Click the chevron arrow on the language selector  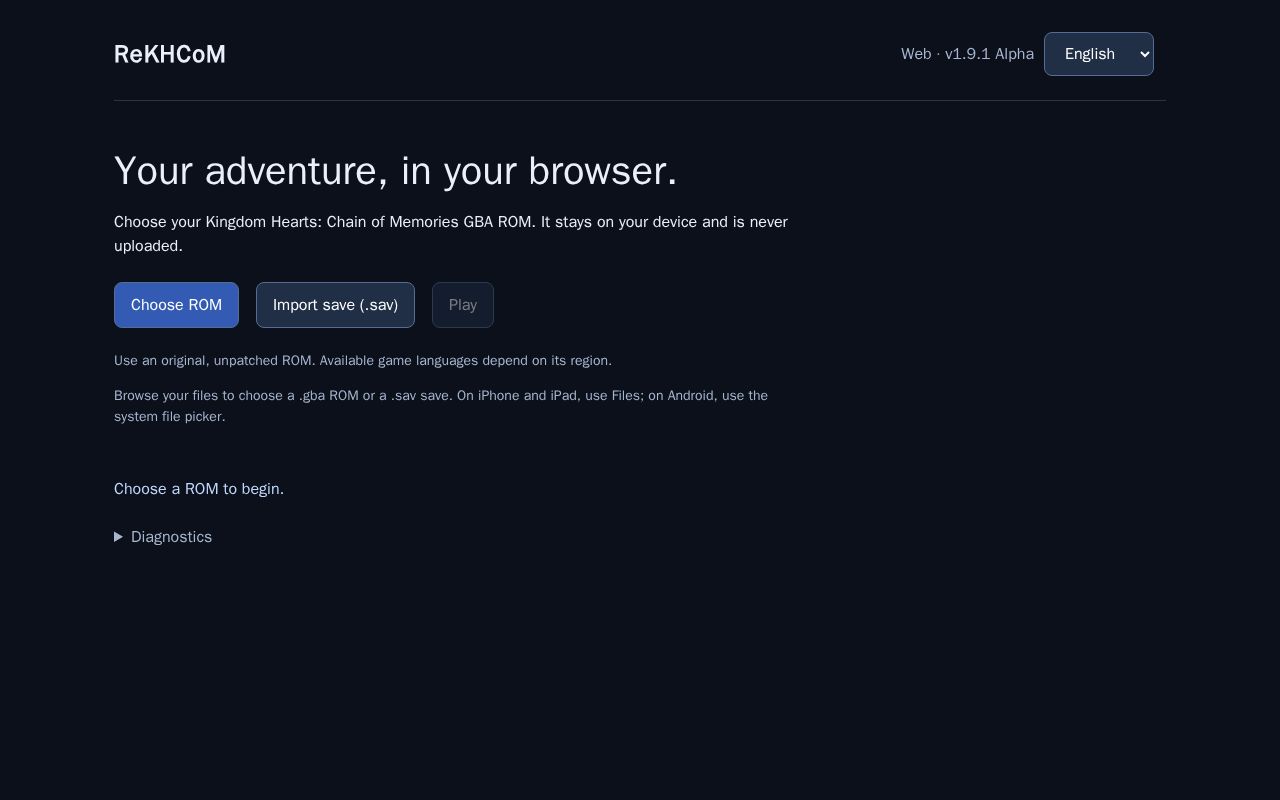pyautogui.click(x=1145, y=54)
